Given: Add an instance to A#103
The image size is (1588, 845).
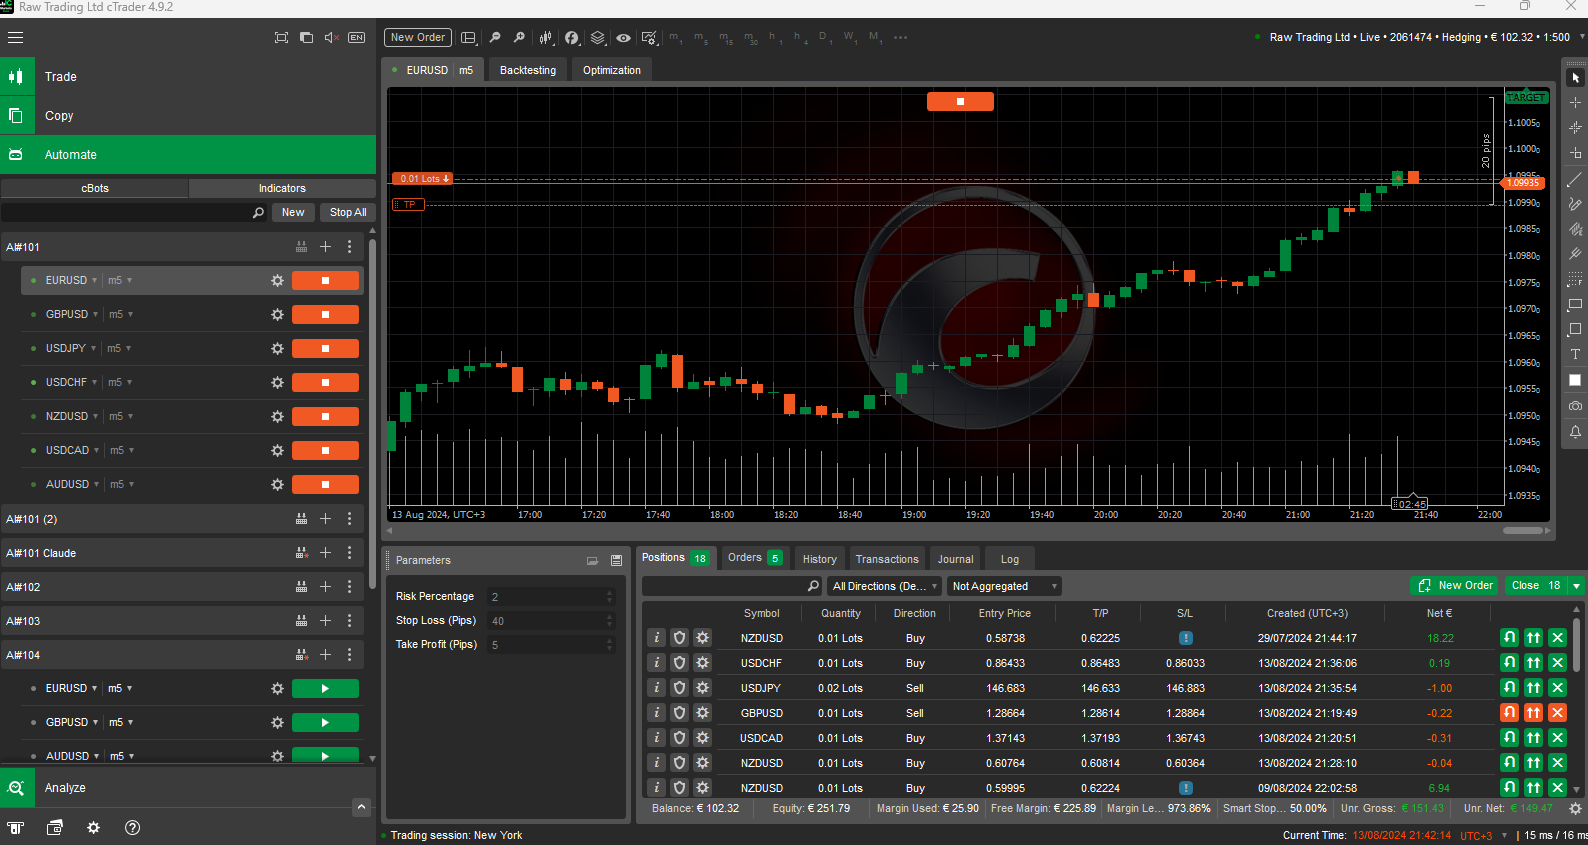Looking at the screenshot, I should (325, 621).
